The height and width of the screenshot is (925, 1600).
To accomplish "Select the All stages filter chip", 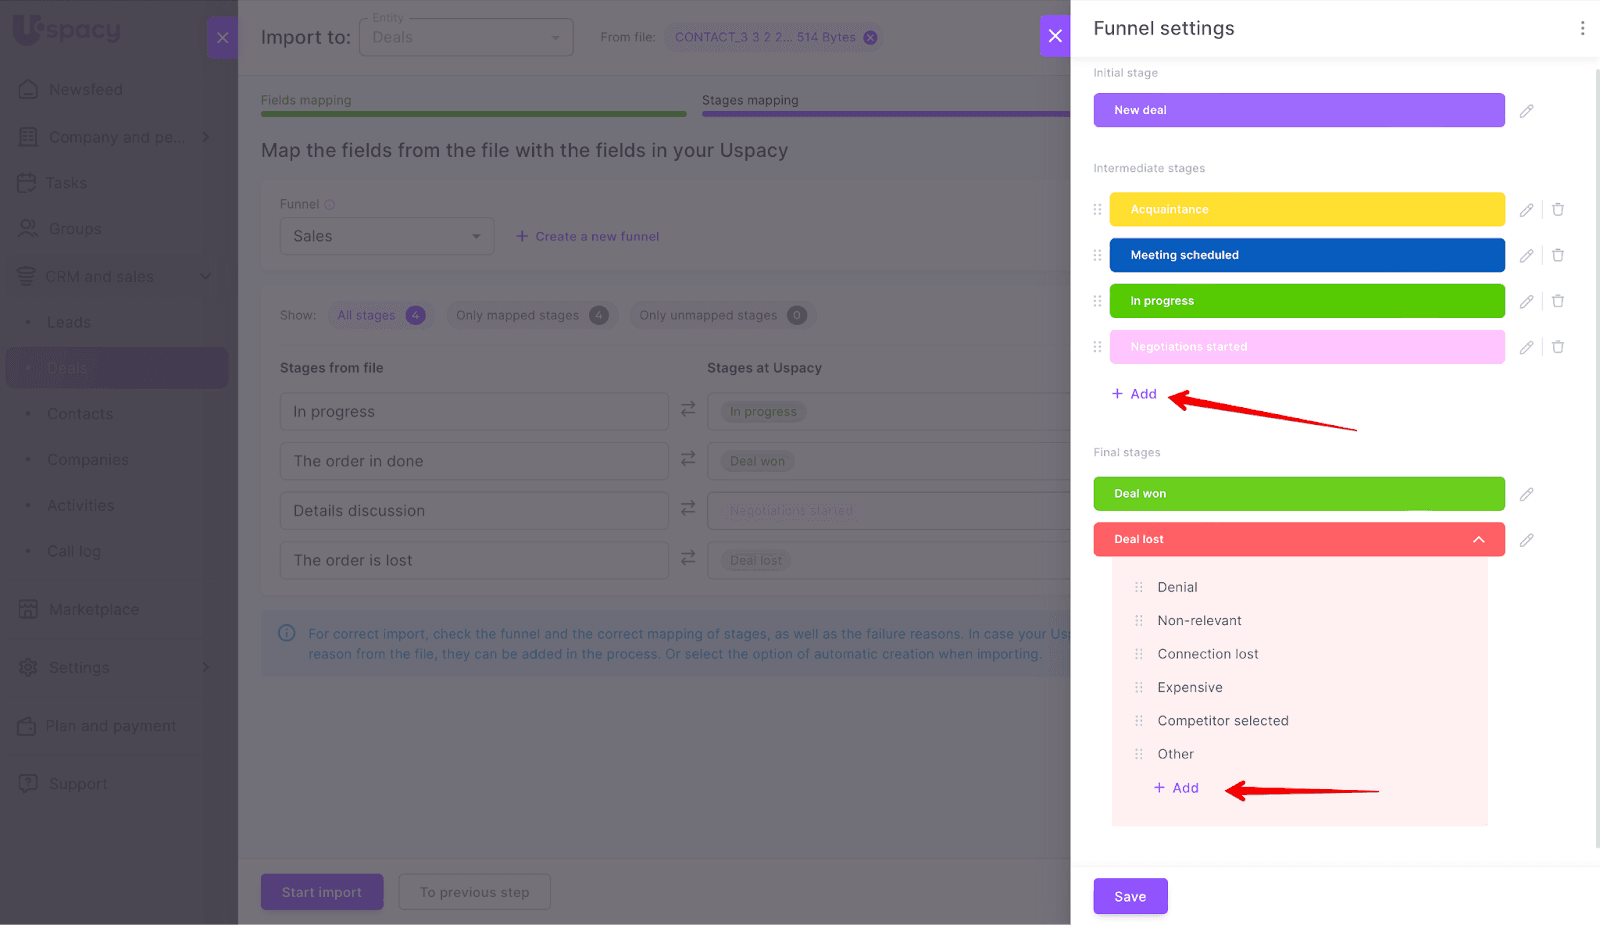I will coord(380,315).
